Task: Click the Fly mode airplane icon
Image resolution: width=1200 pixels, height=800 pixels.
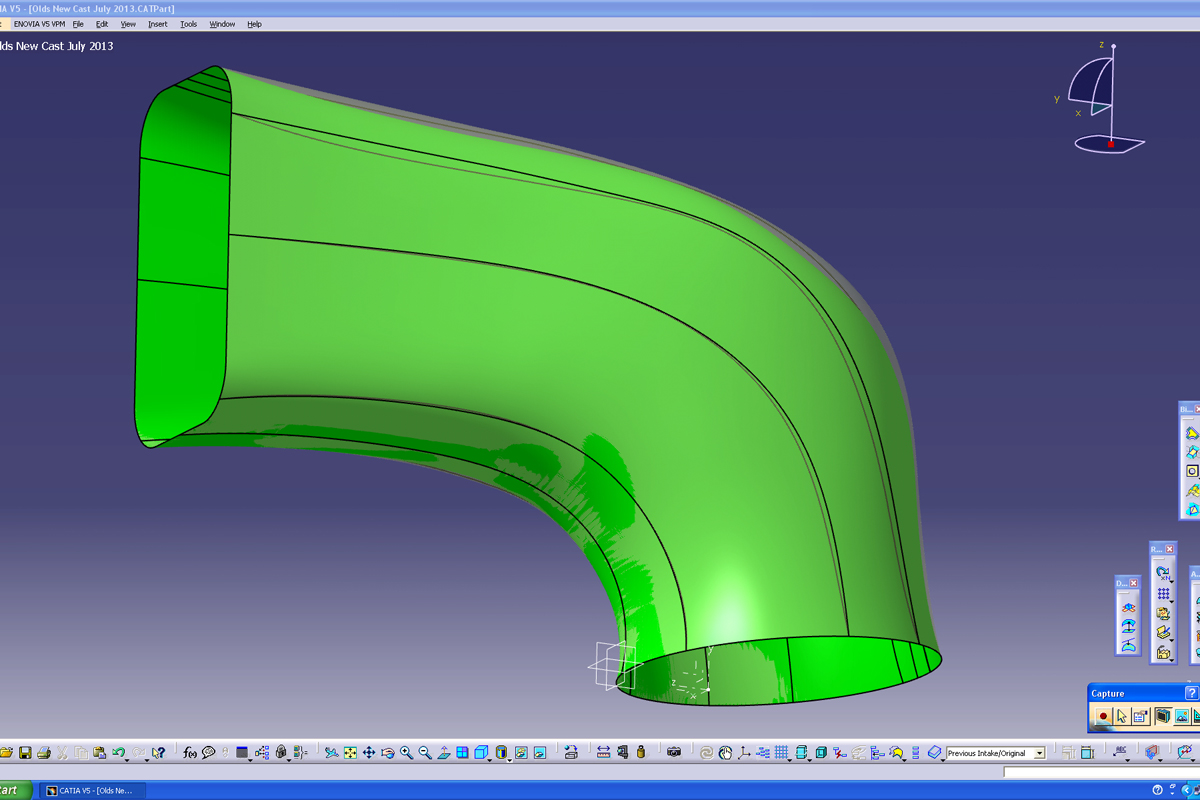Action: [x=331, y=752]
